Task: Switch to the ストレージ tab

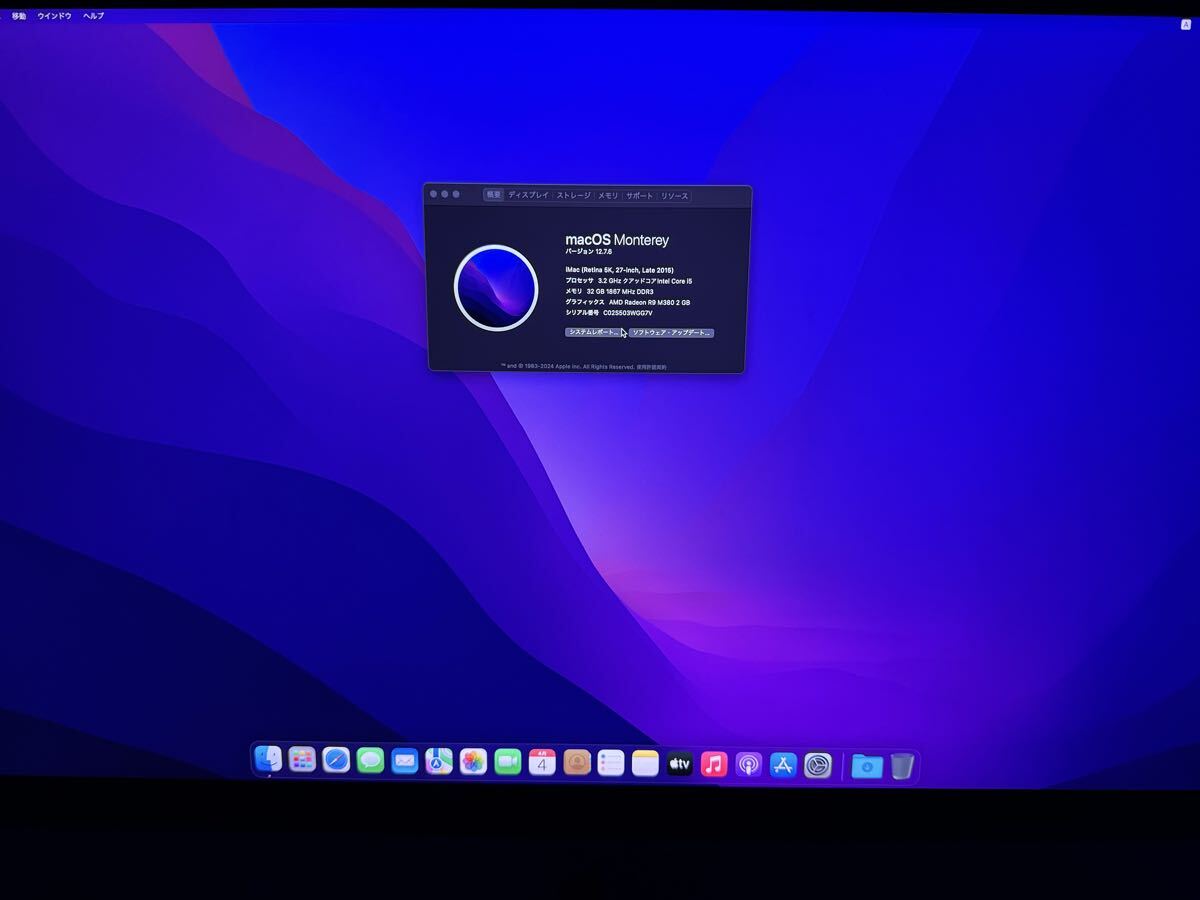Action: [x=574, y=195]
